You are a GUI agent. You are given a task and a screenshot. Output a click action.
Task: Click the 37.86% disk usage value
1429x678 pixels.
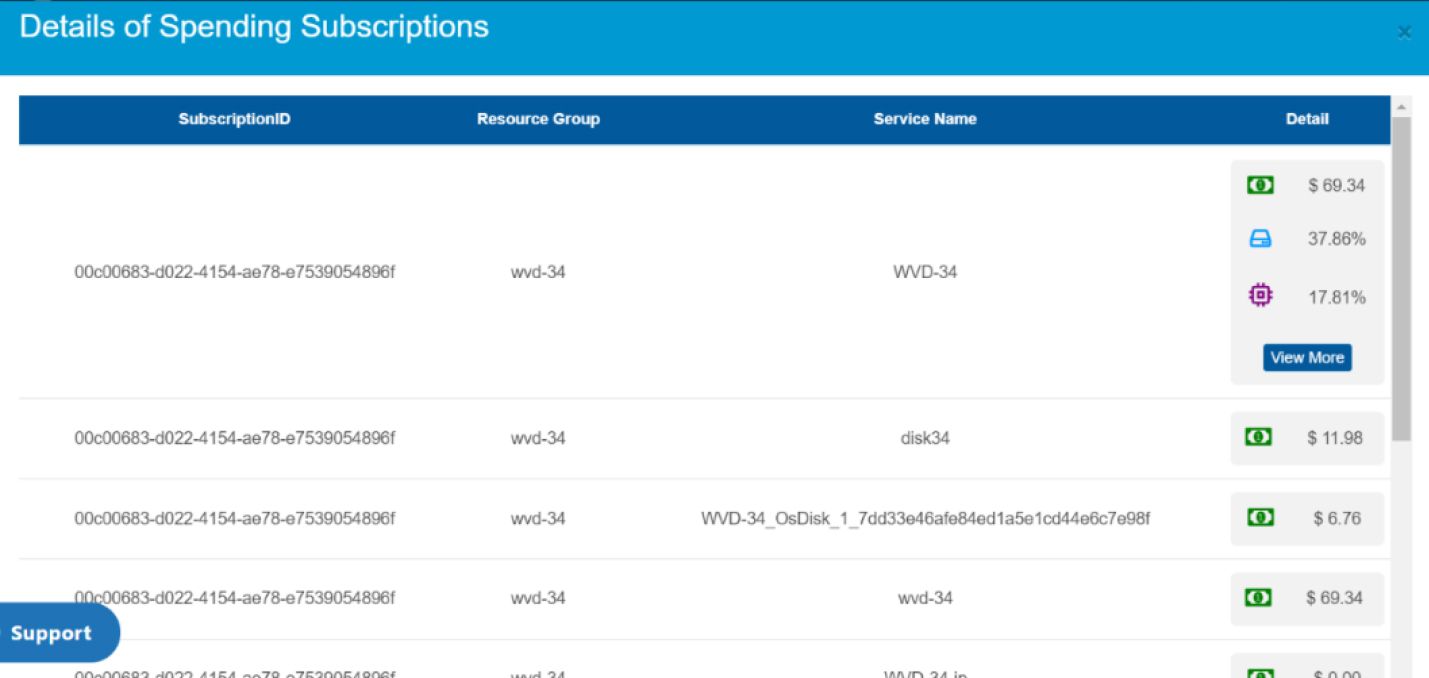(x=1337, y=240)
